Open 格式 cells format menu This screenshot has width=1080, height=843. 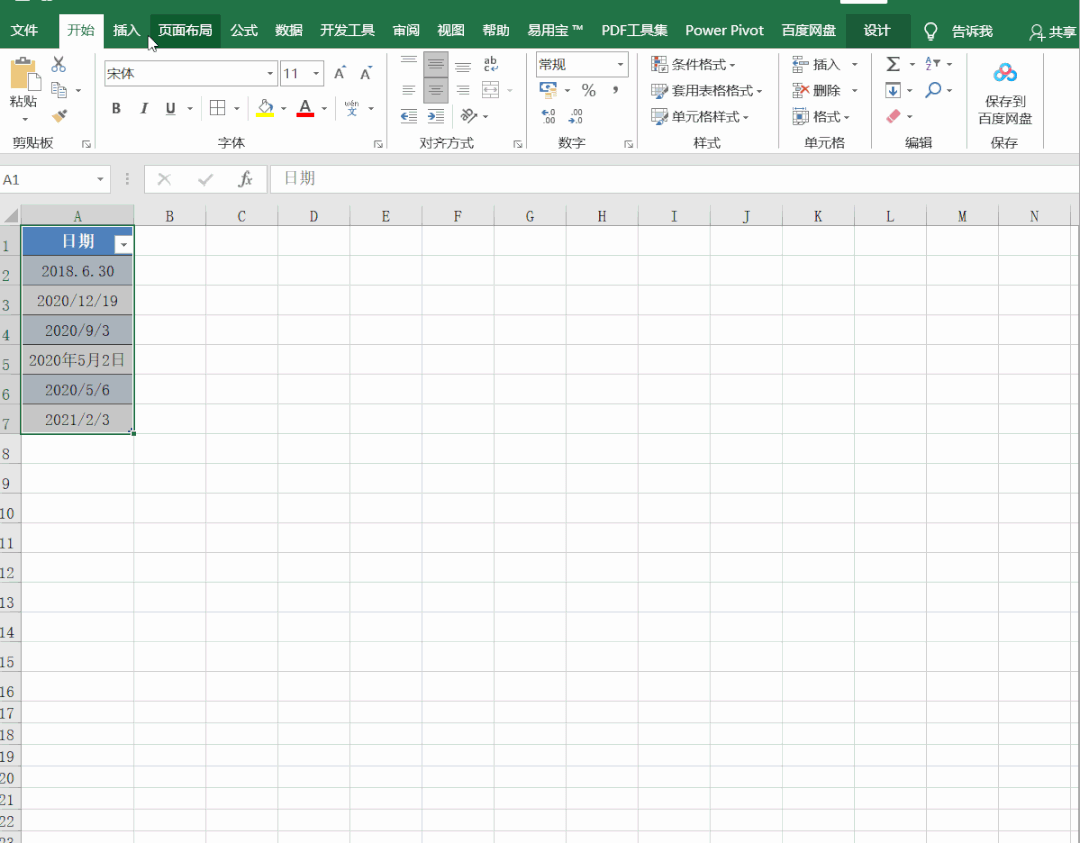(x=821, y=116)
